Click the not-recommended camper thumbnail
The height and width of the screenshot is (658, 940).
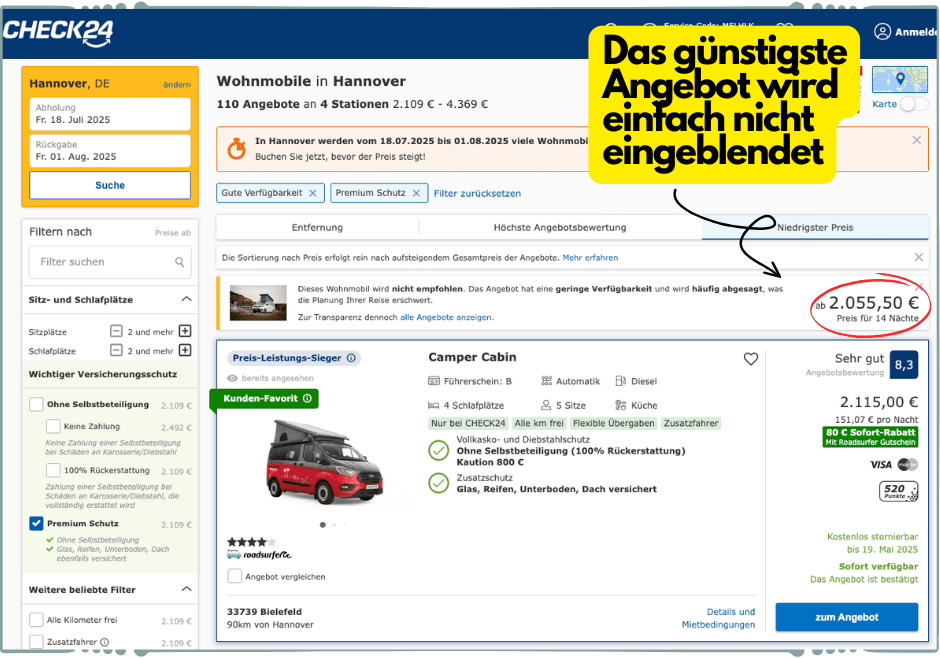[258, 303]
